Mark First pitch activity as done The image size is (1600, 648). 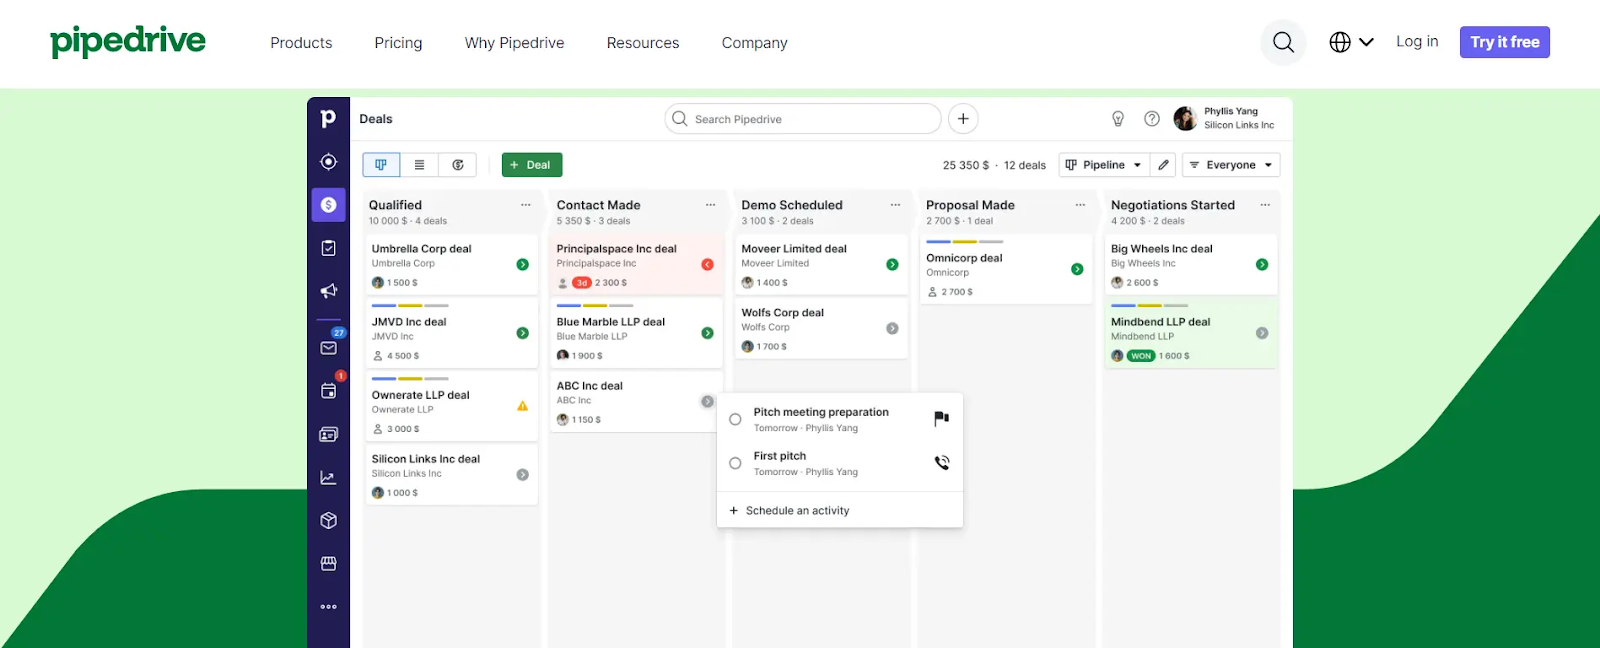point(735,463)
